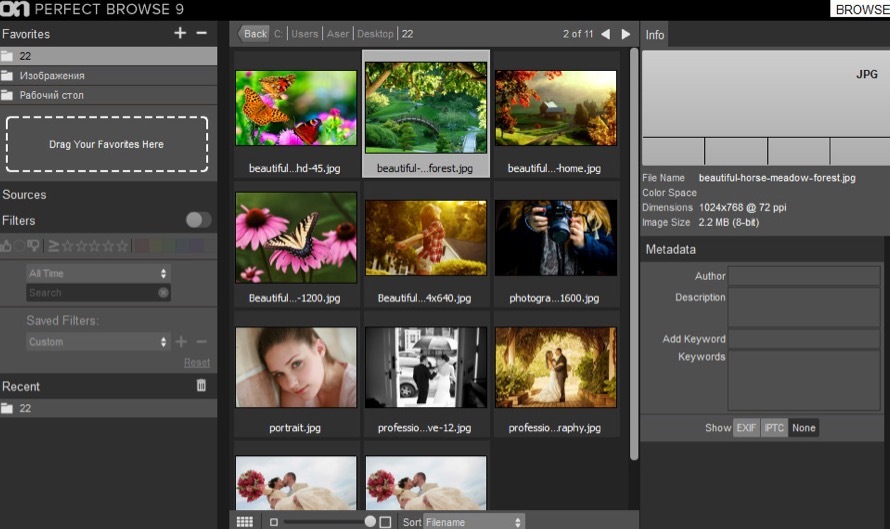This screenshot has height=529, width=890.
Task: Click the thumbnail size slider handle
Action: (370, 522)
